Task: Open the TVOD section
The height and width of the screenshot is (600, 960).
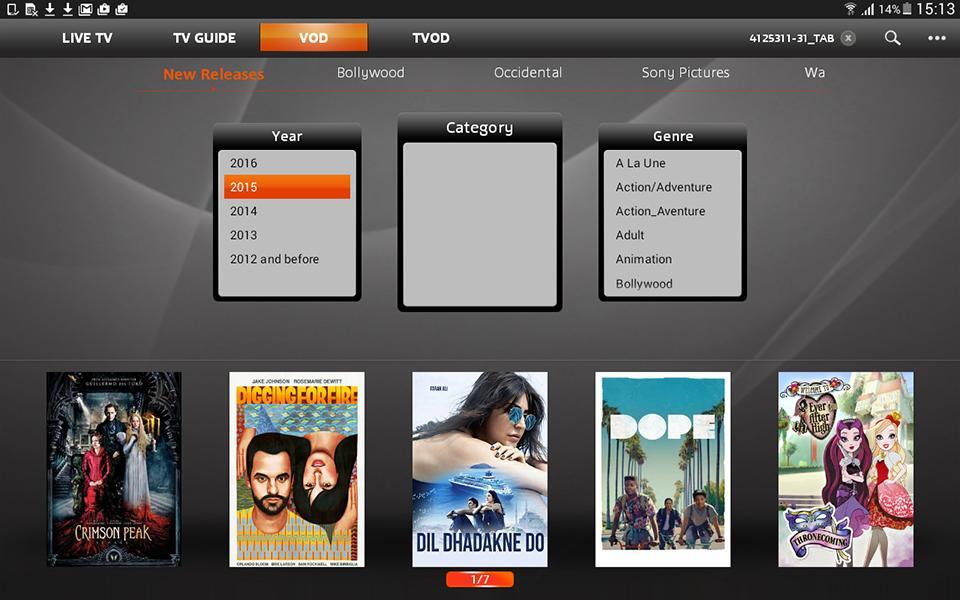Action: point(430,37)
